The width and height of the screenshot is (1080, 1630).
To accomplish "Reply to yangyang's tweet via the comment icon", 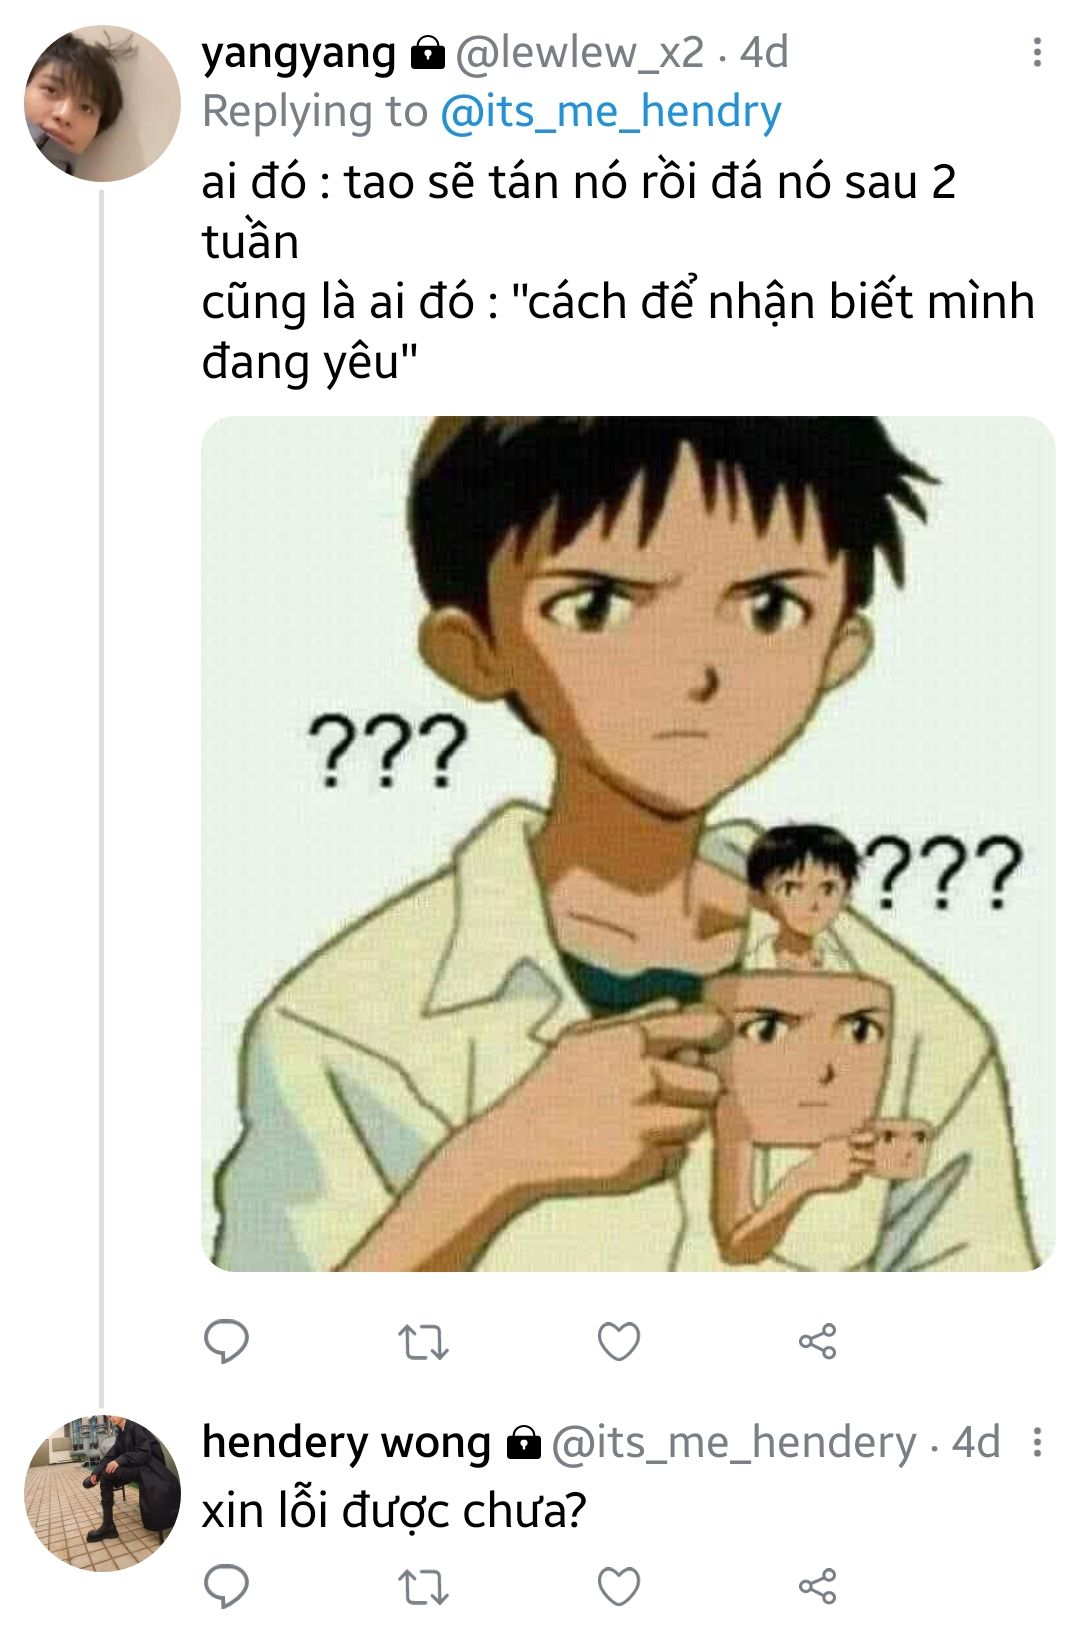I will click(x=226, y=1341).
